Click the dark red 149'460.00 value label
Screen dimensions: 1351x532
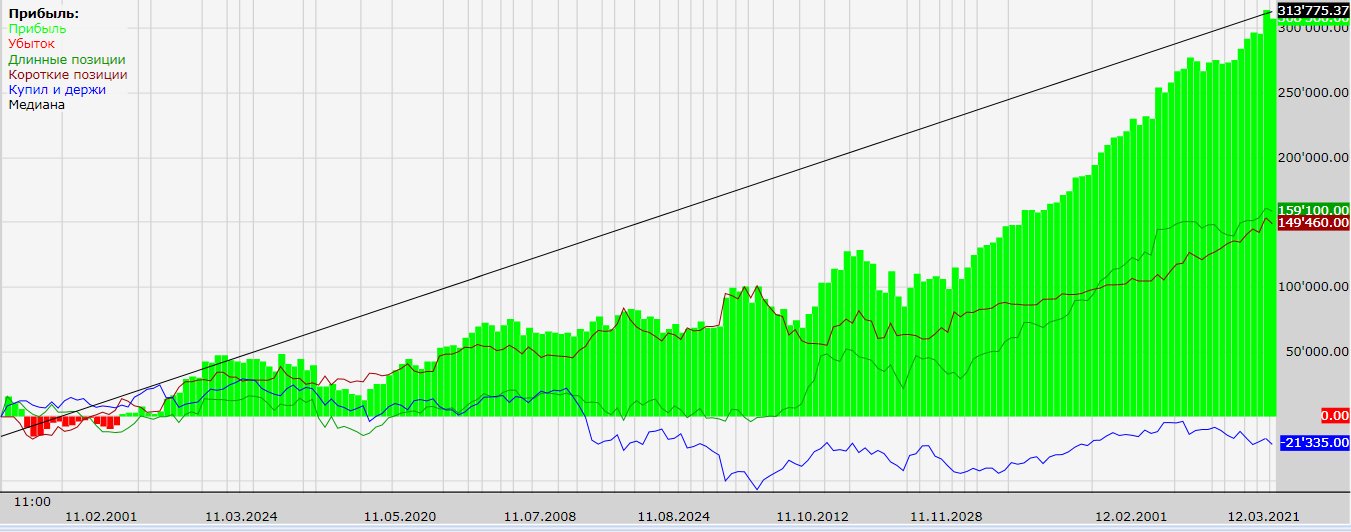pyautogui.click(x=1313, y=223)
